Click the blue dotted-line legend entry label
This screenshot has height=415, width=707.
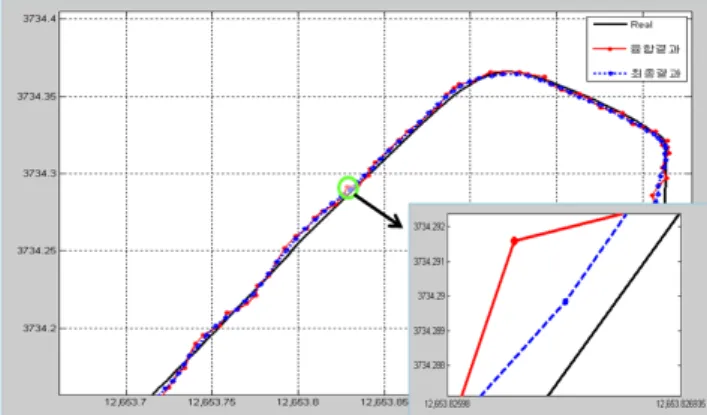coord(655,73)
